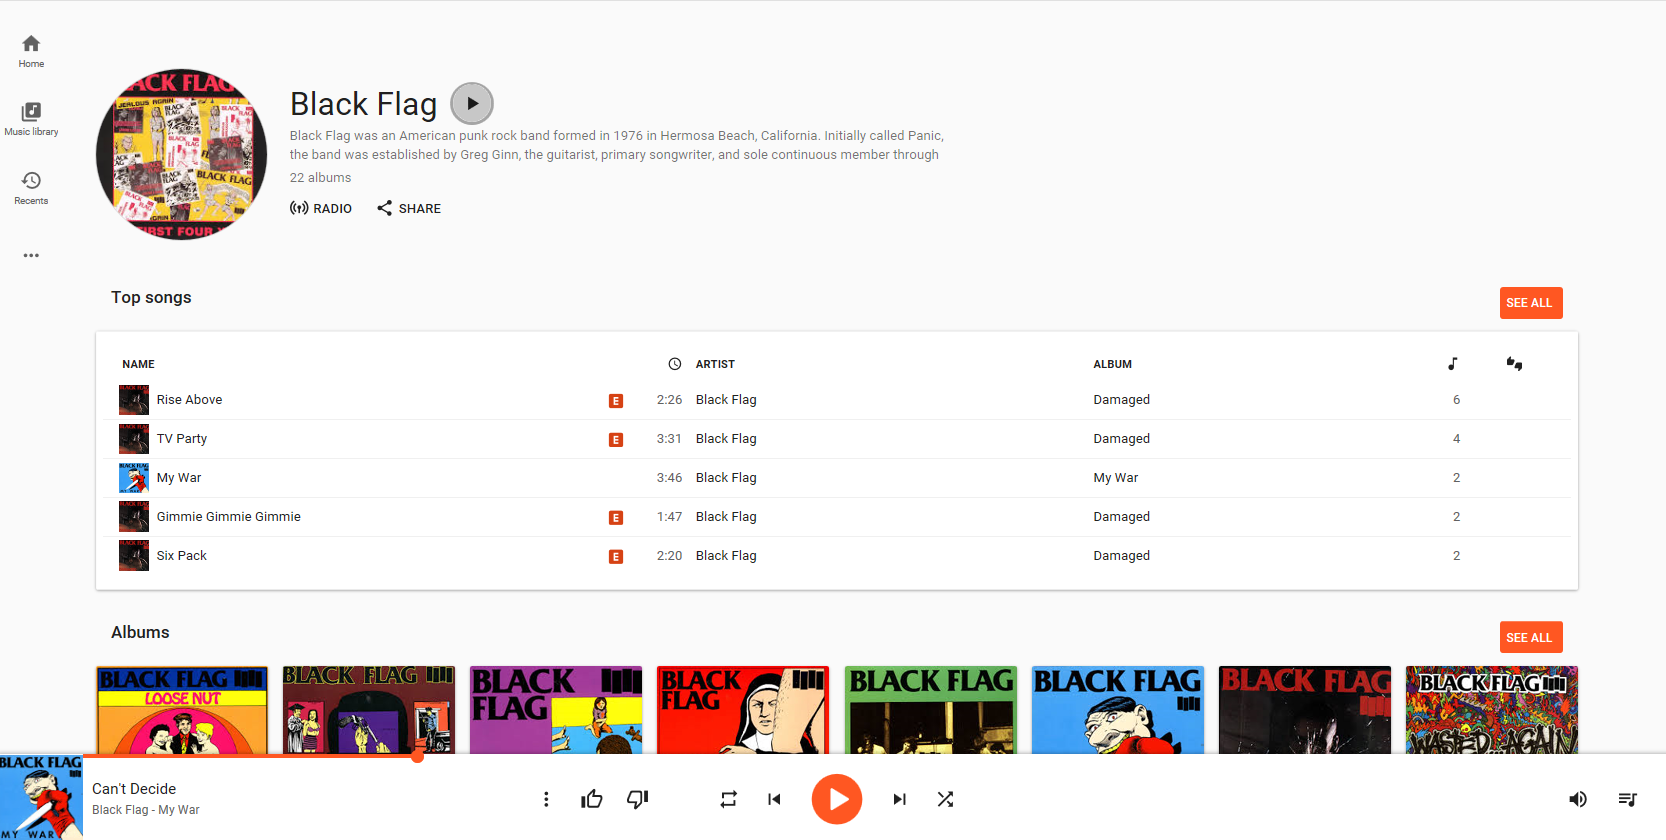This screenshot has width=1666, height=840.
Task: Open the green Black Flag album cover
Action: tap(931, 710)
